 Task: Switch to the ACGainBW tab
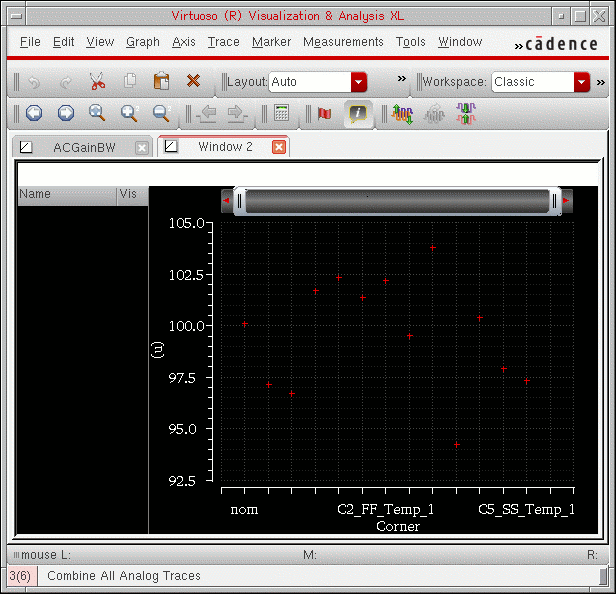pyautogui.click(x=85, y=147)
